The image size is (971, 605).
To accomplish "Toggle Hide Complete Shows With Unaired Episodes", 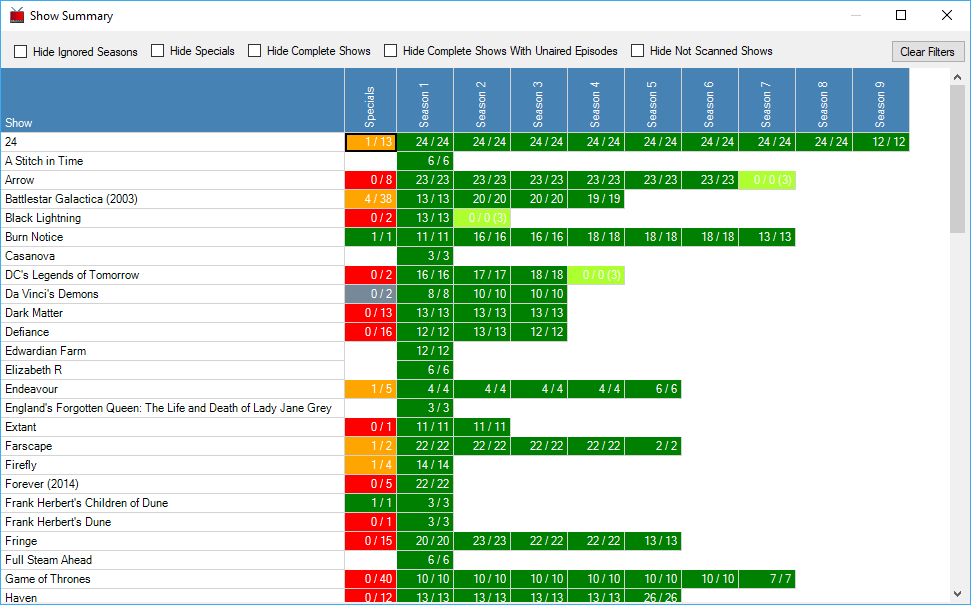I will coord(391,51).
